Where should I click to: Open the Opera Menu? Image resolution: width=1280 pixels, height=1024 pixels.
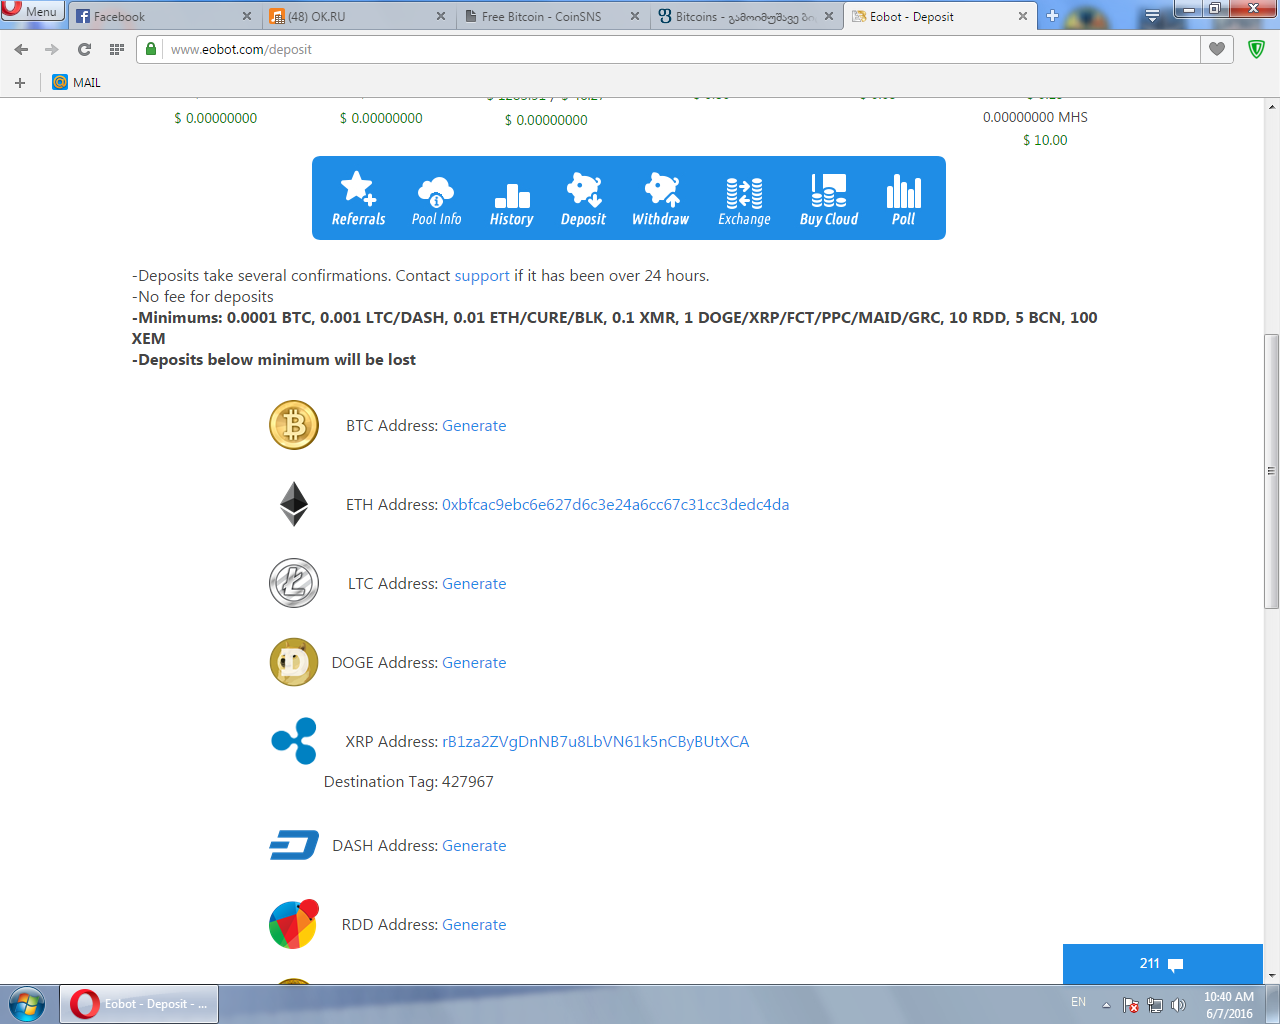point(32,11)
